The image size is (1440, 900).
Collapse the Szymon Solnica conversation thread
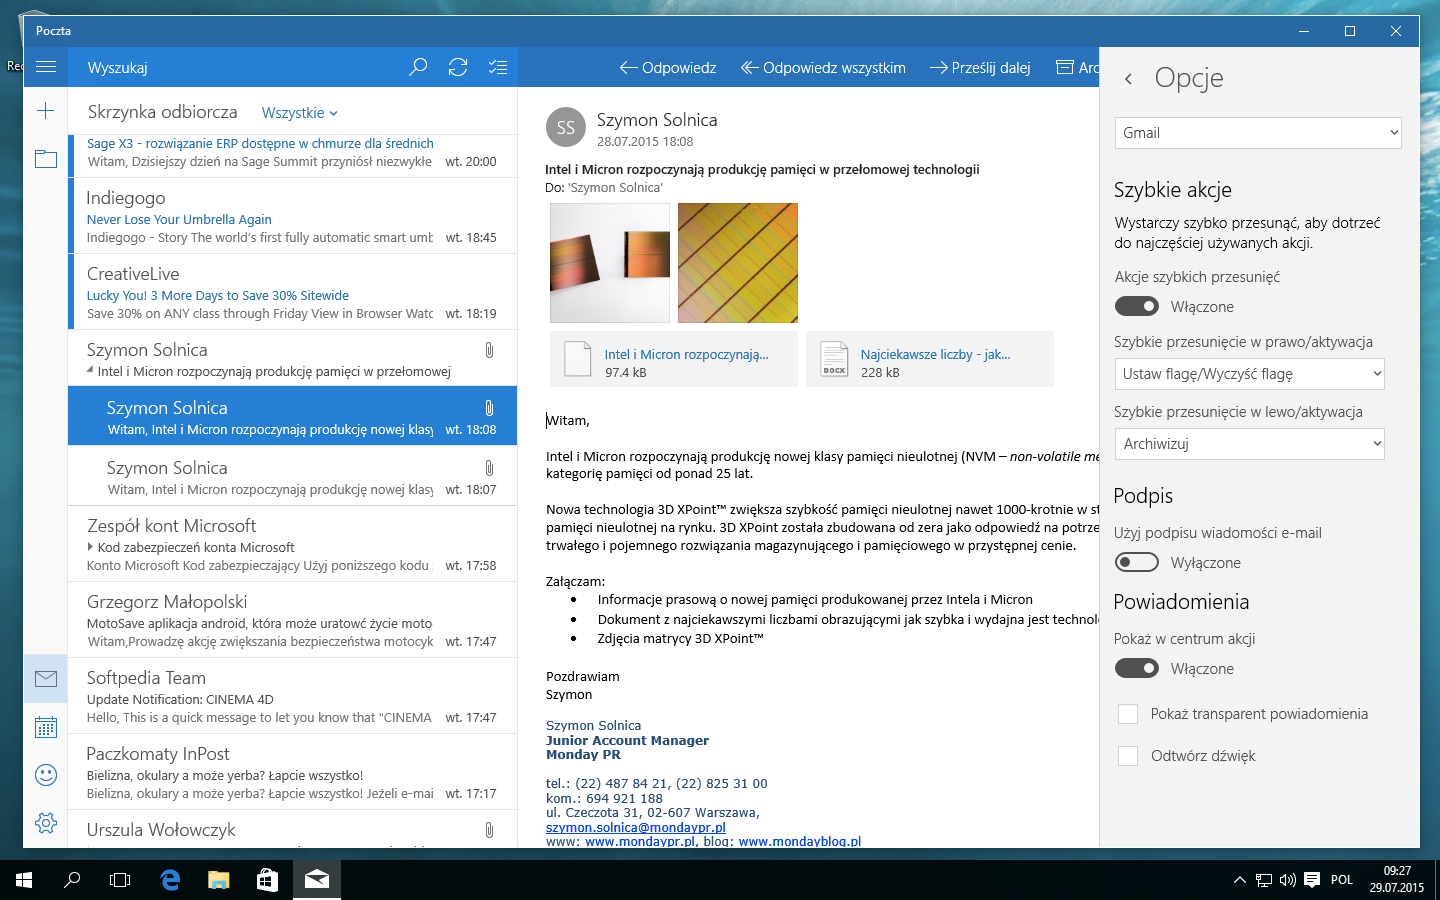tap(90, 371)
